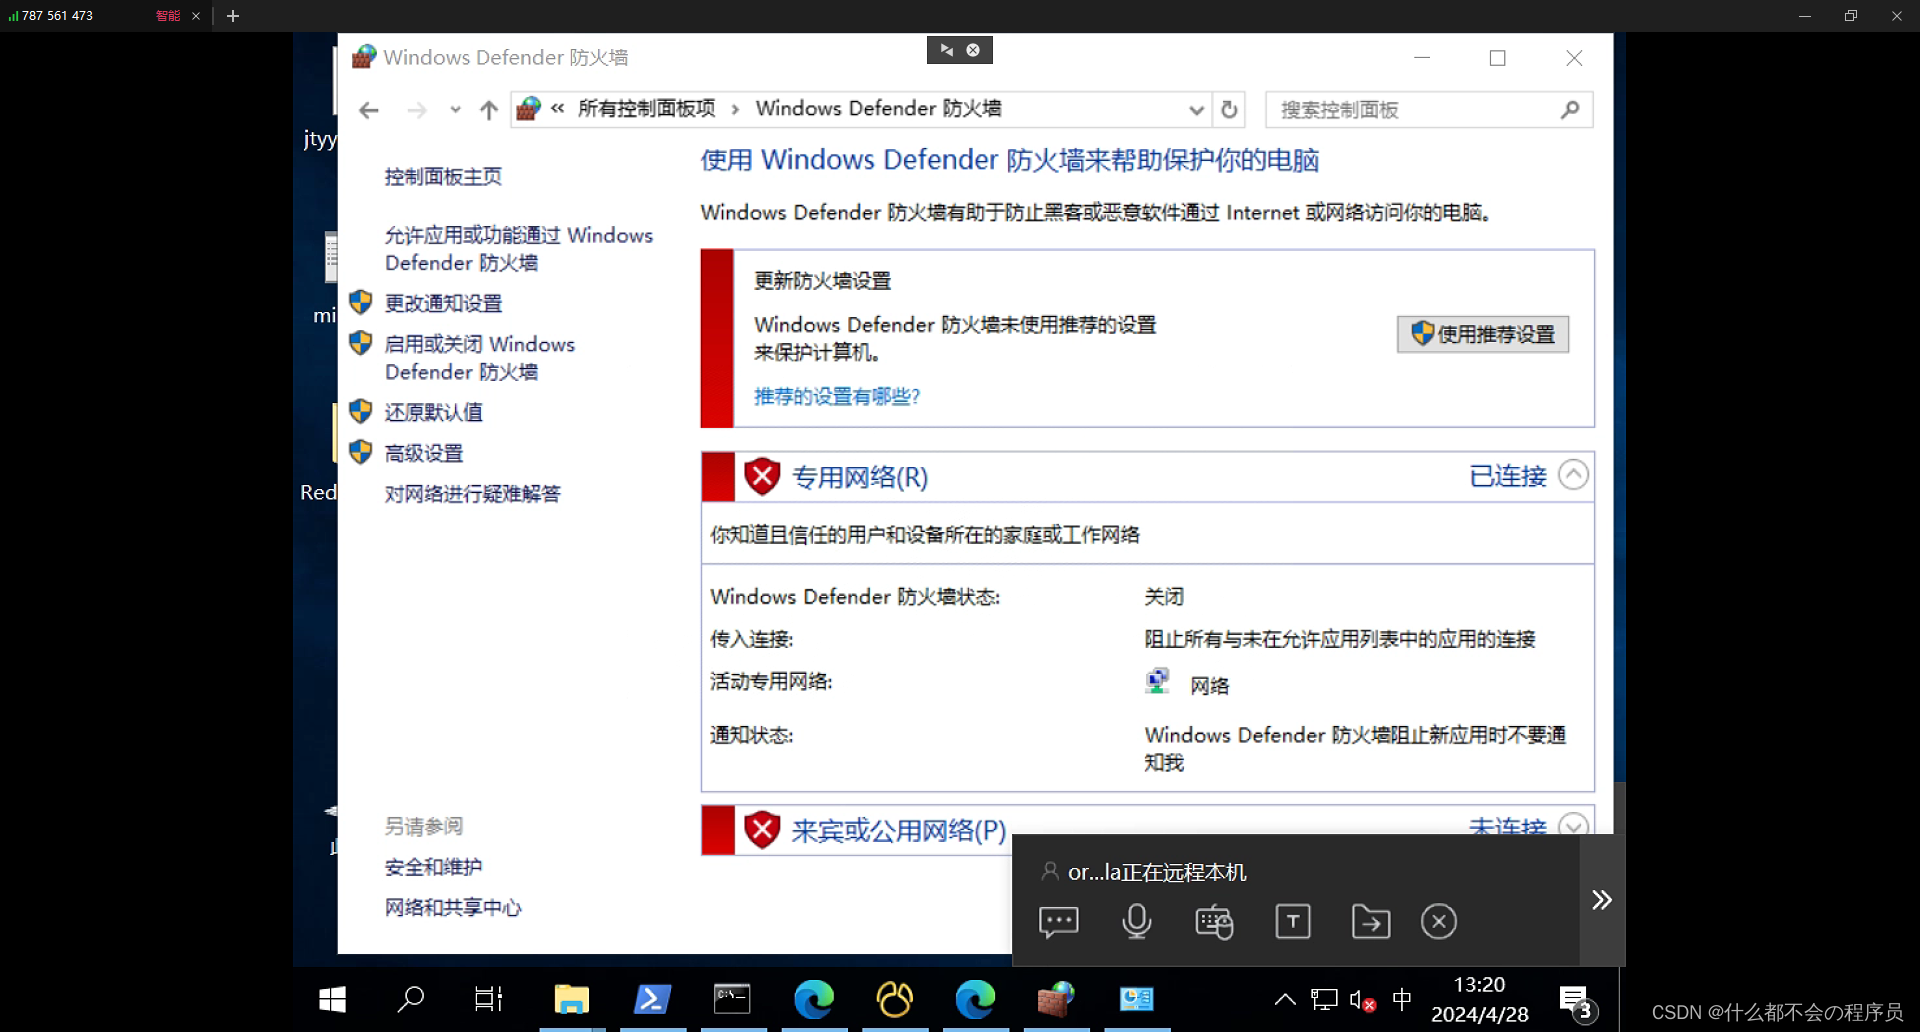This screenshot has height=1032, width=1920.
Task: Select 所有控制面板项 breadcrumb
Action: [646, 108]
